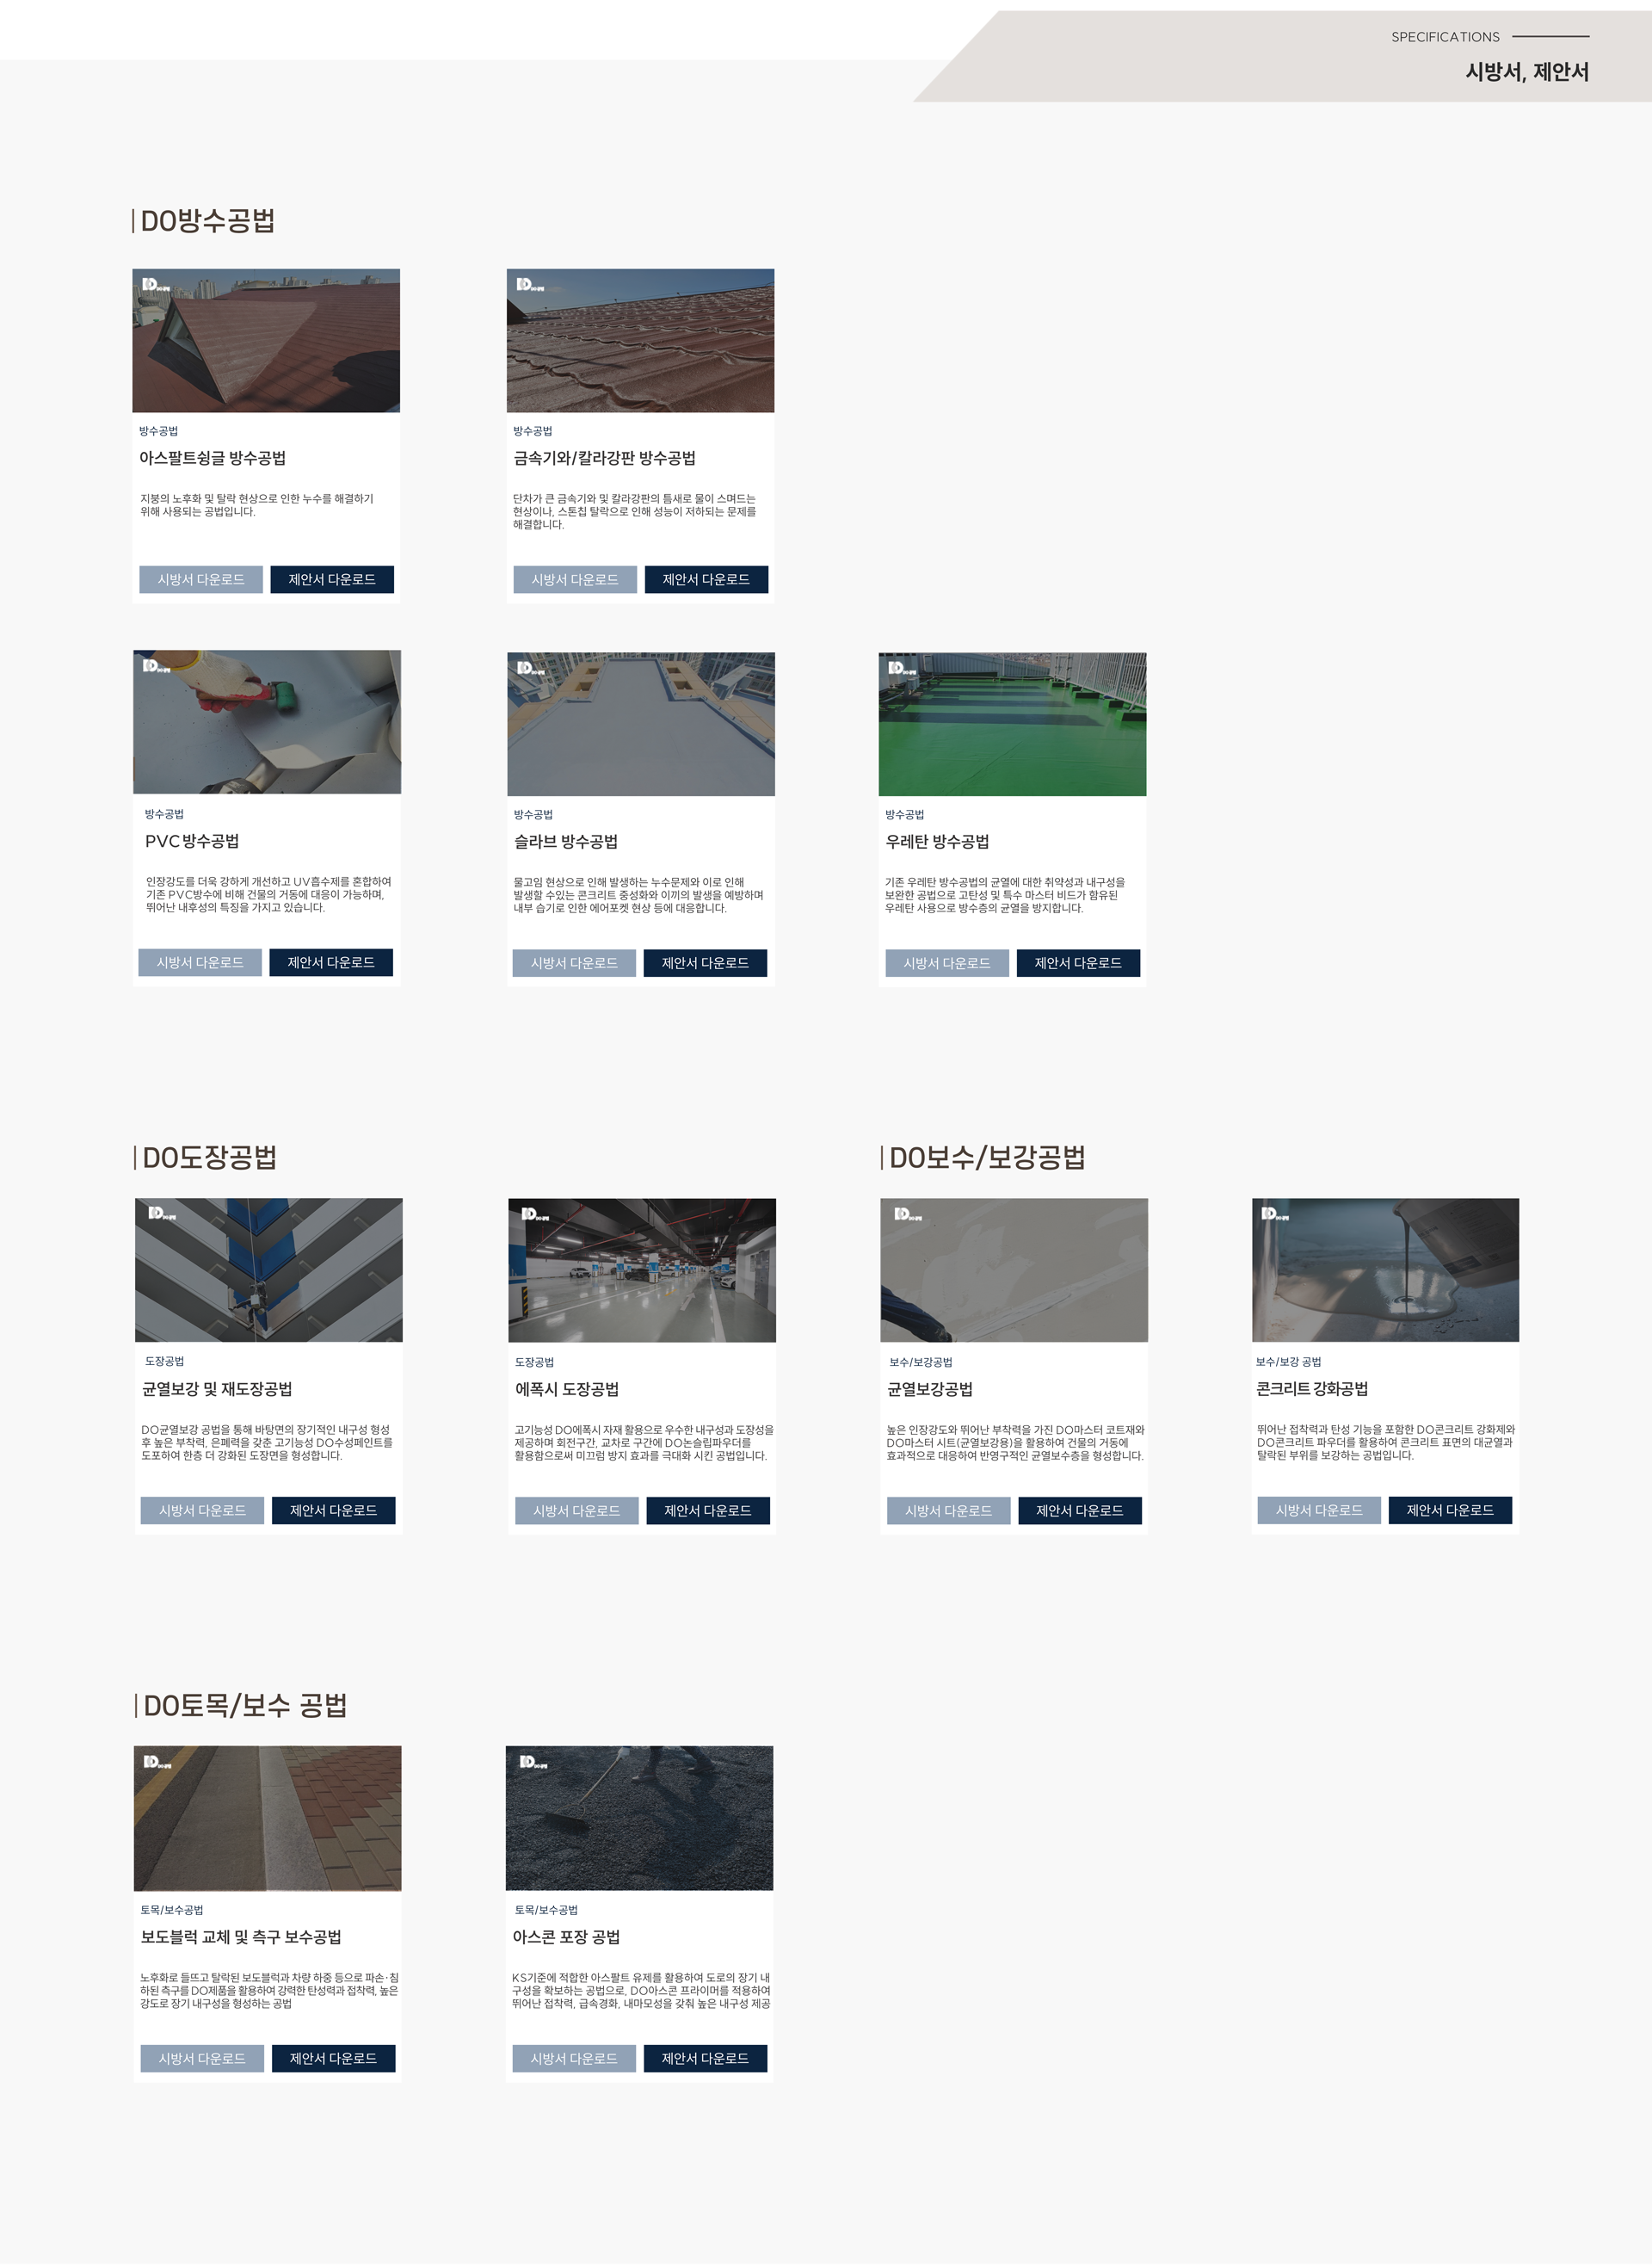Viewport: 1652px width, 2267px height.
Task: Click 시방서 다운로드 under 균열보강공법
Action: 949,1511
